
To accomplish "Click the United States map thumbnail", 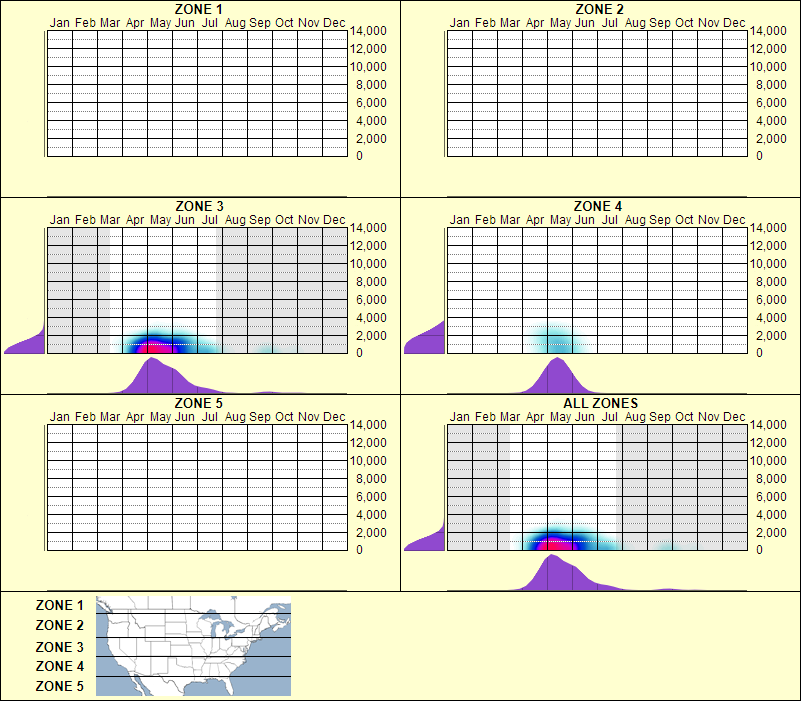I will [x=191, y=646].
